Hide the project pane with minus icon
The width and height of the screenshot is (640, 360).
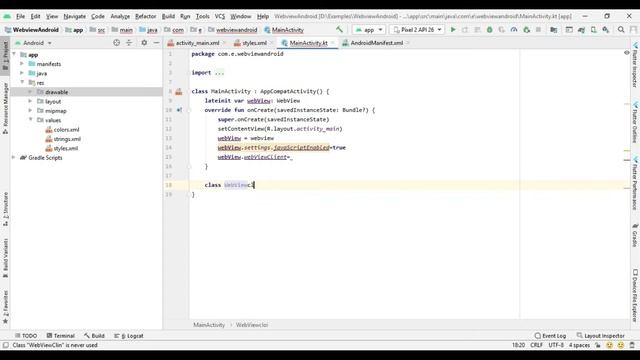[156, 42]
